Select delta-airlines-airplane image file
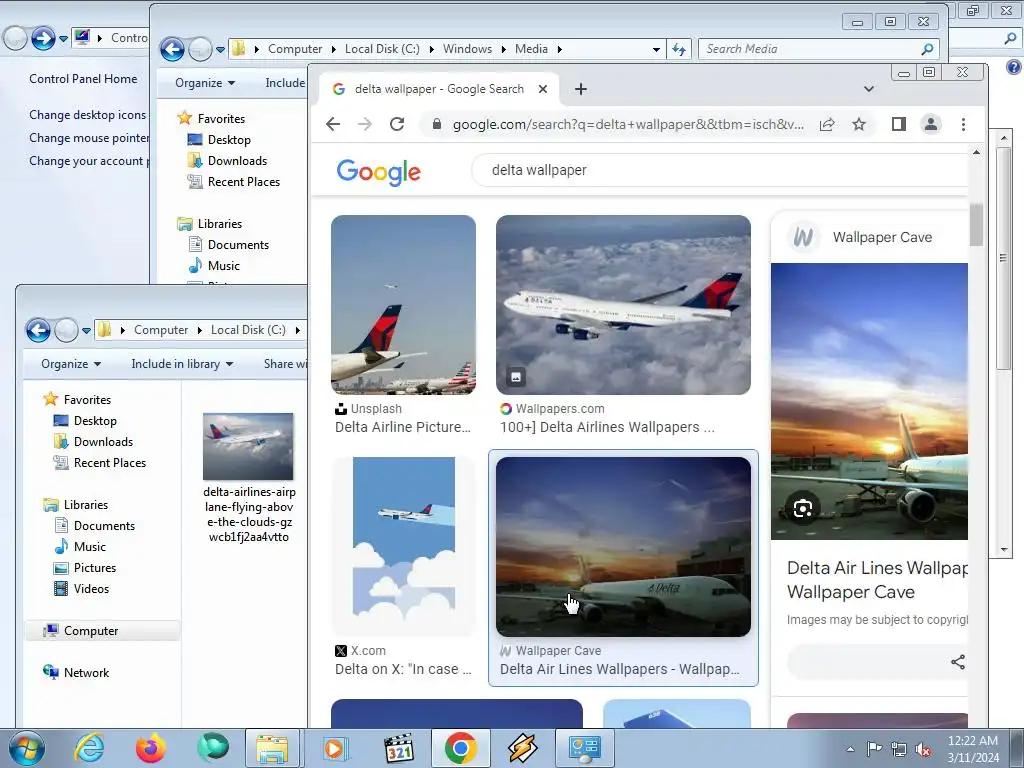This screenshot has height=768, width=1024. [x=249, y=478]
